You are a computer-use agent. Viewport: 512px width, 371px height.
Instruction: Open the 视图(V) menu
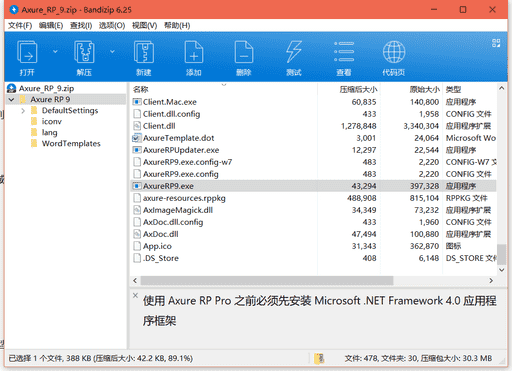click(x=144, y=25)
